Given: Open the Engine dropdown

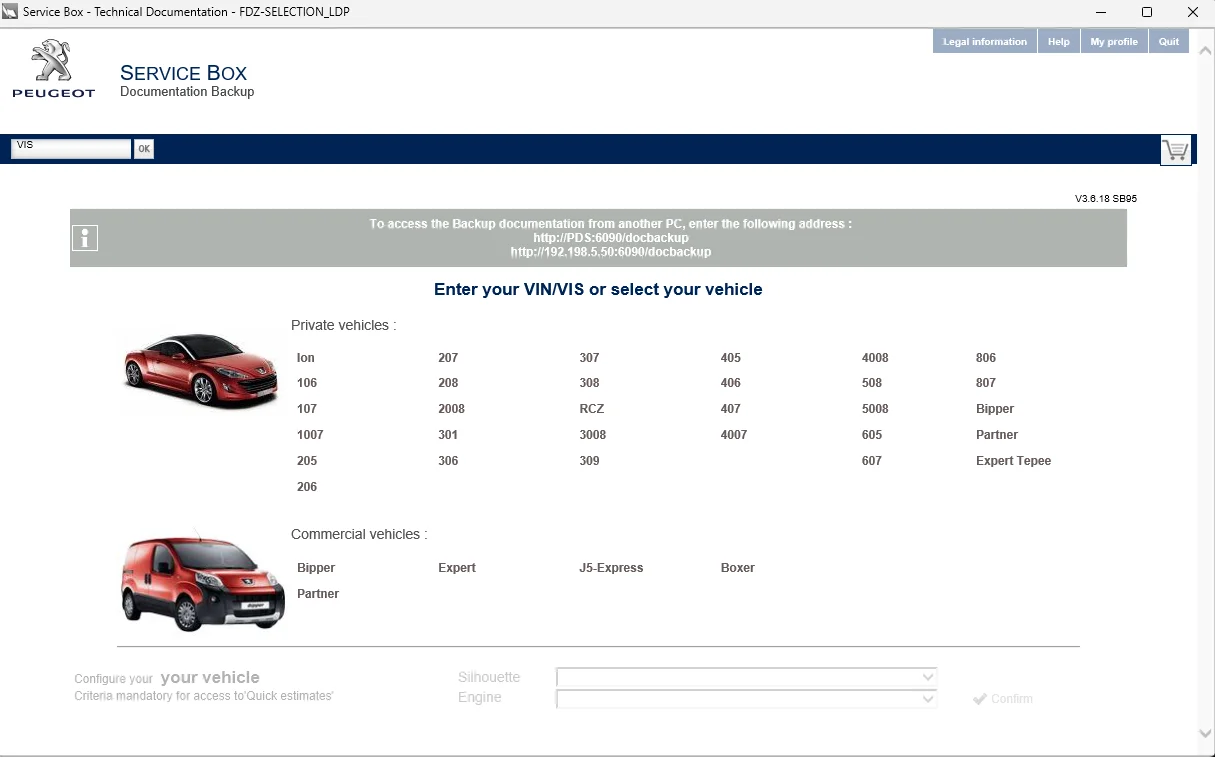Looking at the screenshot, I should coord(746,698).
